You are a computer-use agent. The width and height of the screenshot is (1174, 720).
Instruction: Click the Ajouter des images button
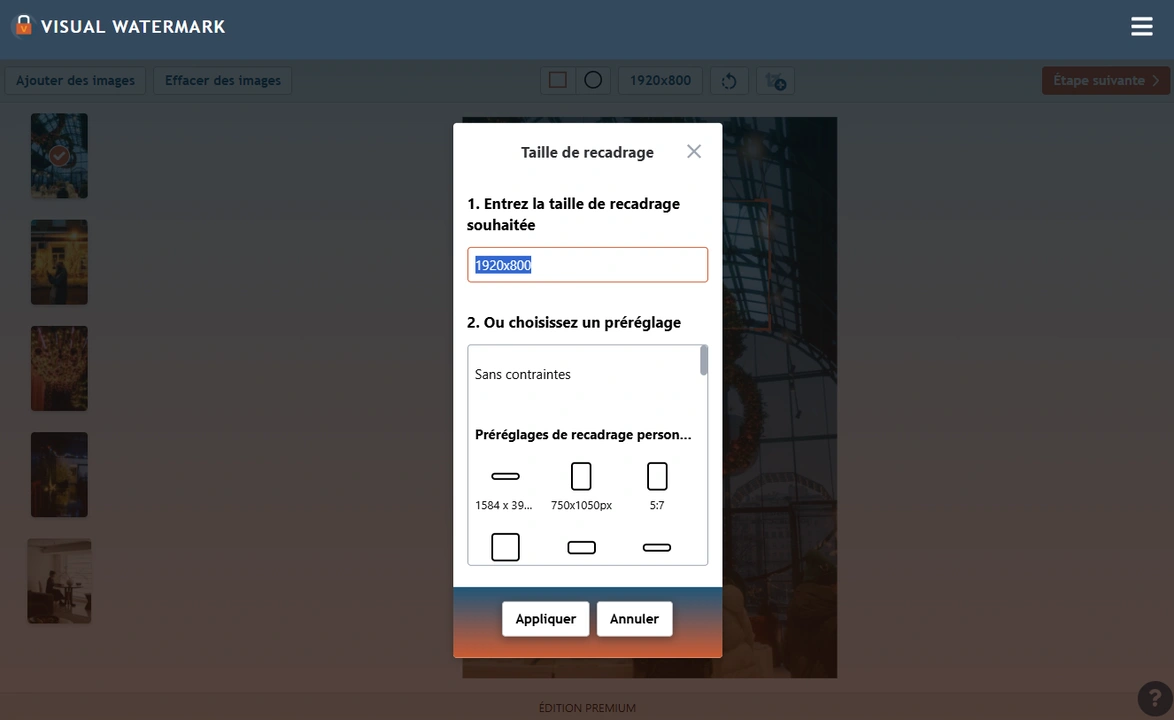tap(75, 80)
